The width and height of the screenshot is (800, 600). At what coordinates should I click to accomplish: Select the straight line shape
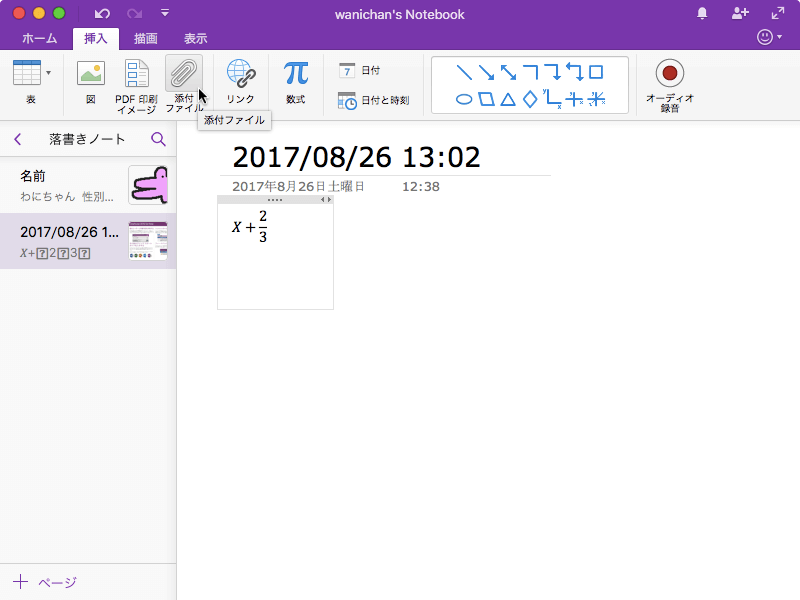pyautogui.click(x=464, y=72)
